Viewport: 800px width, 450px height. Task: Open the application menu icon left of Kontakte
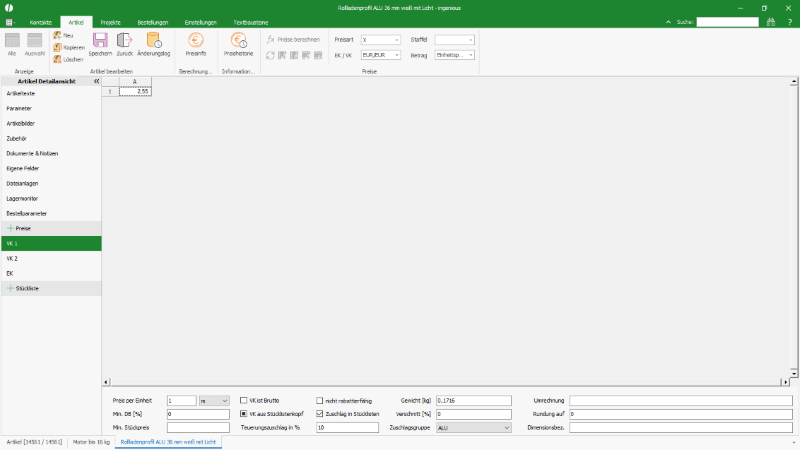tap(10, 22)
